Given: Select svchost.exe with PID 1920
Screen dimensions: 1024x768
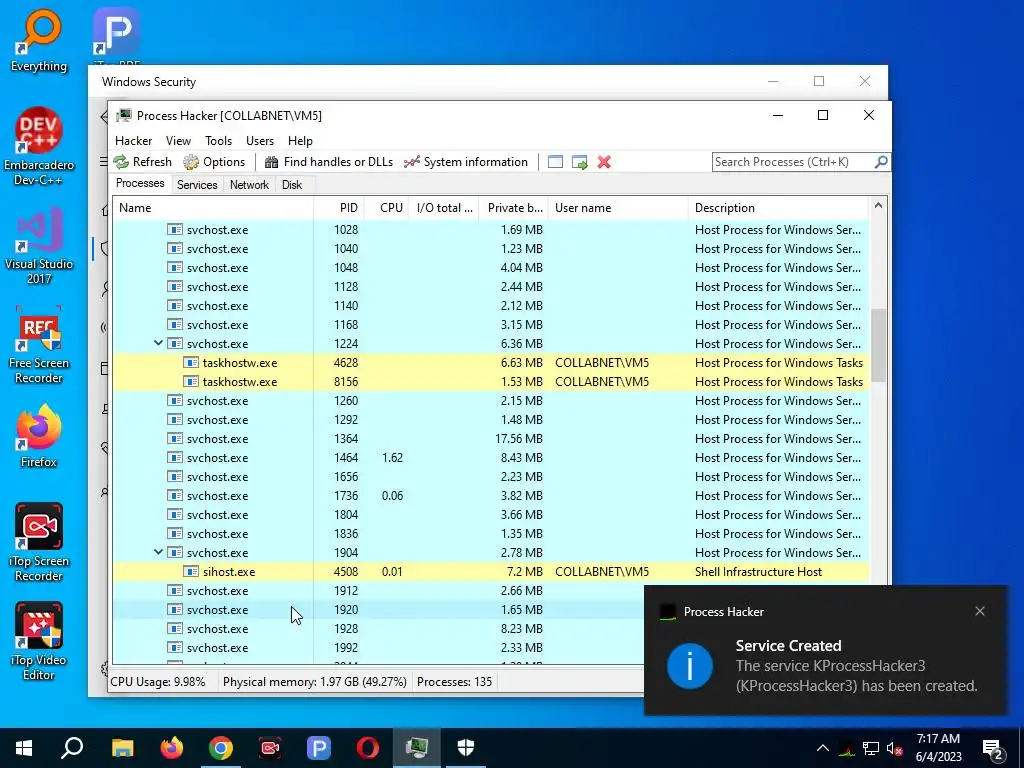Looking at the screenshot, I should tap(379, 609).
